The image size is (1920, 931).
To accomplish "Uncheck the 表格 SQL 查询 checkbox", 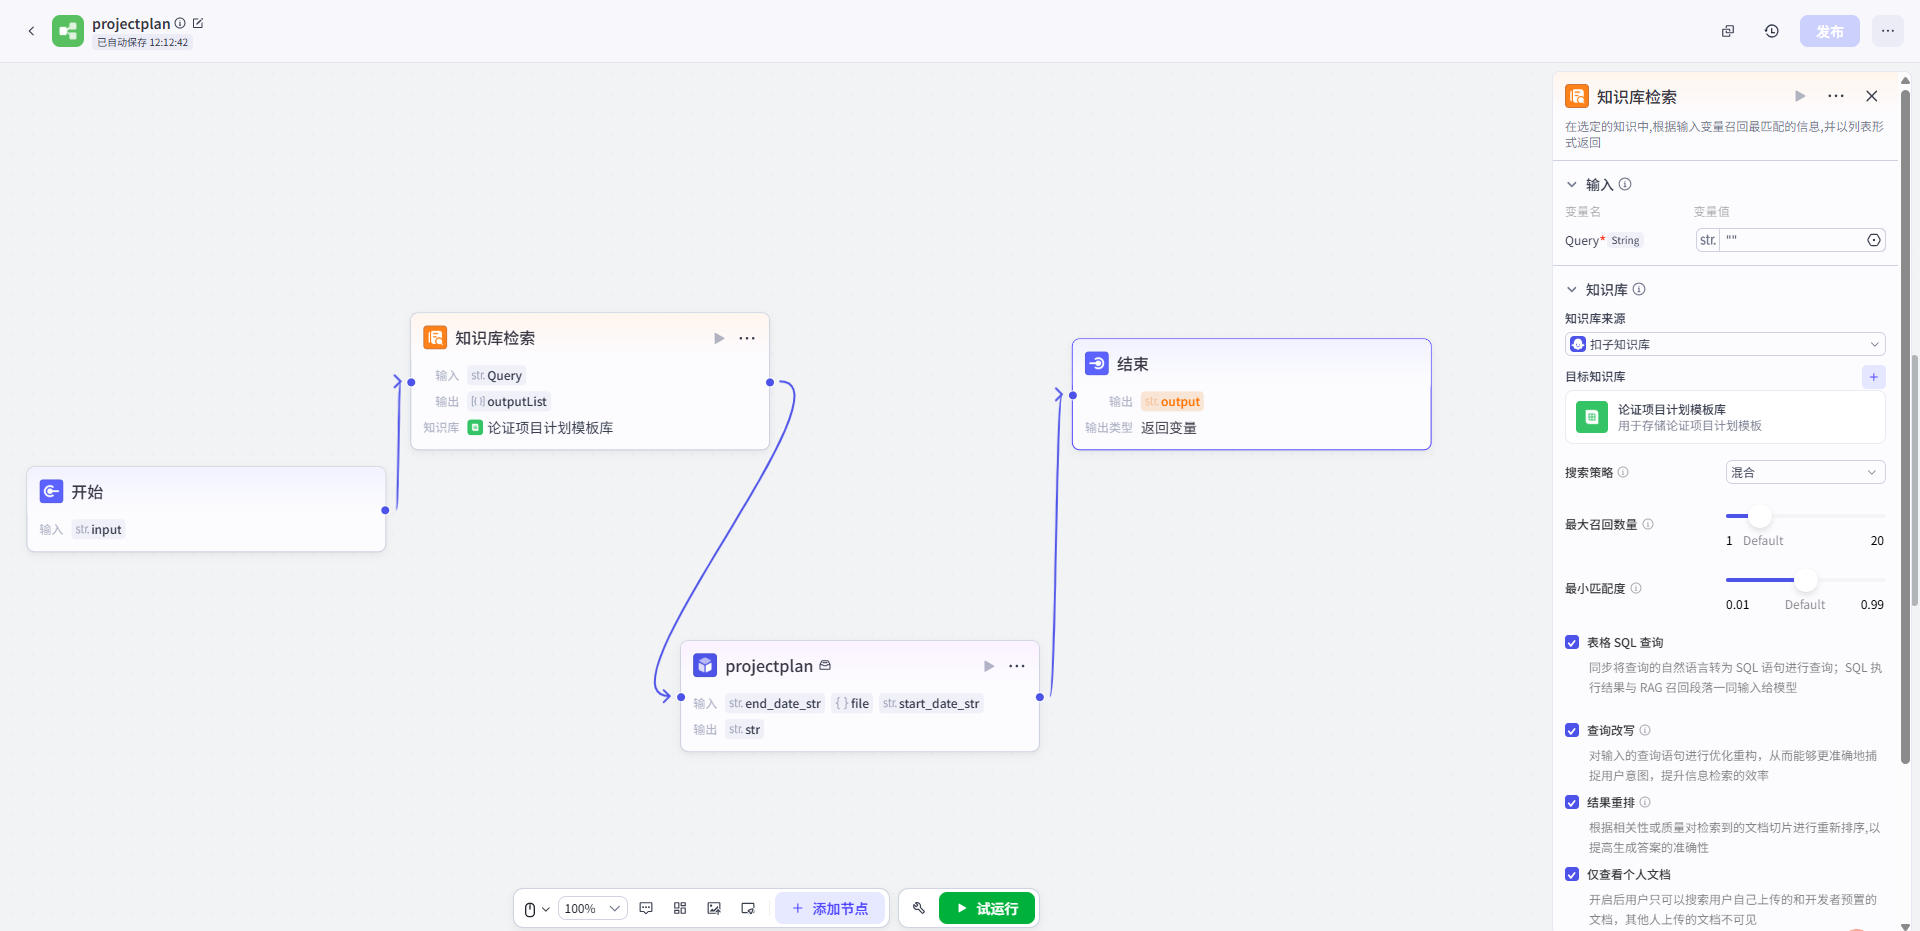I will (1572, 642).
